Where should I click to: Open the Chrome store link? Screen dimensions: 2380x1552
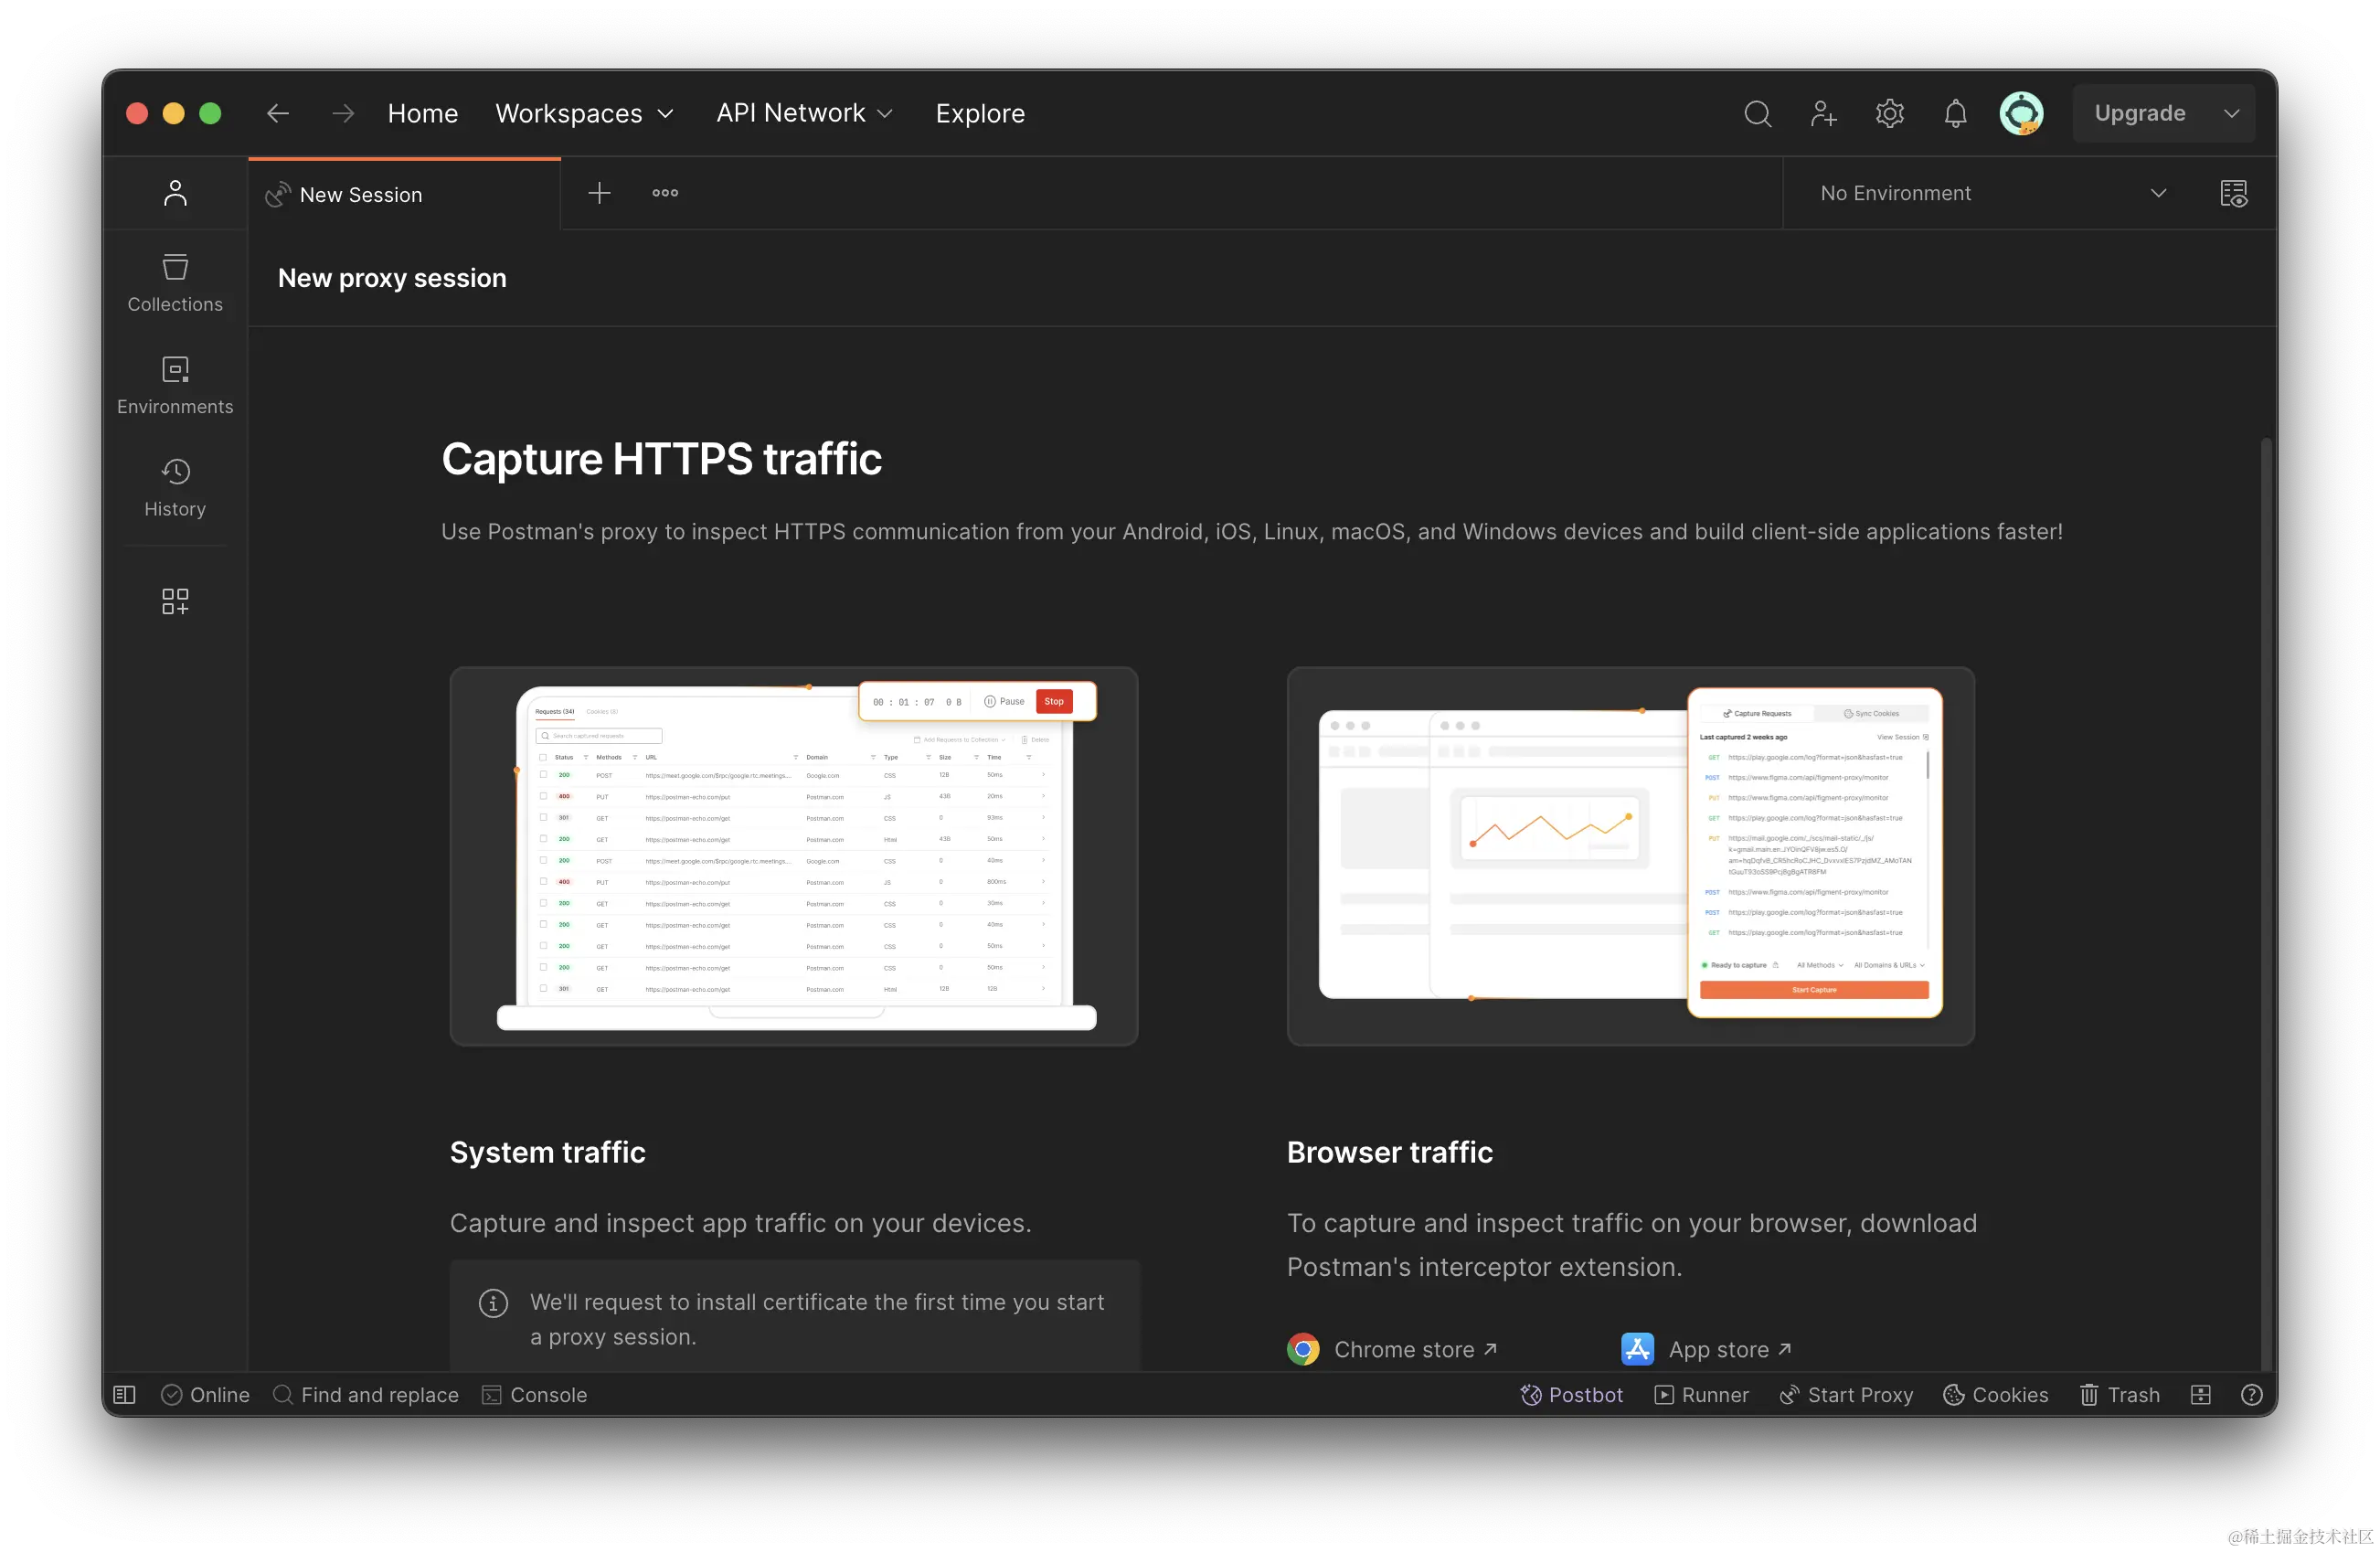click(x=1404, y=1350)
